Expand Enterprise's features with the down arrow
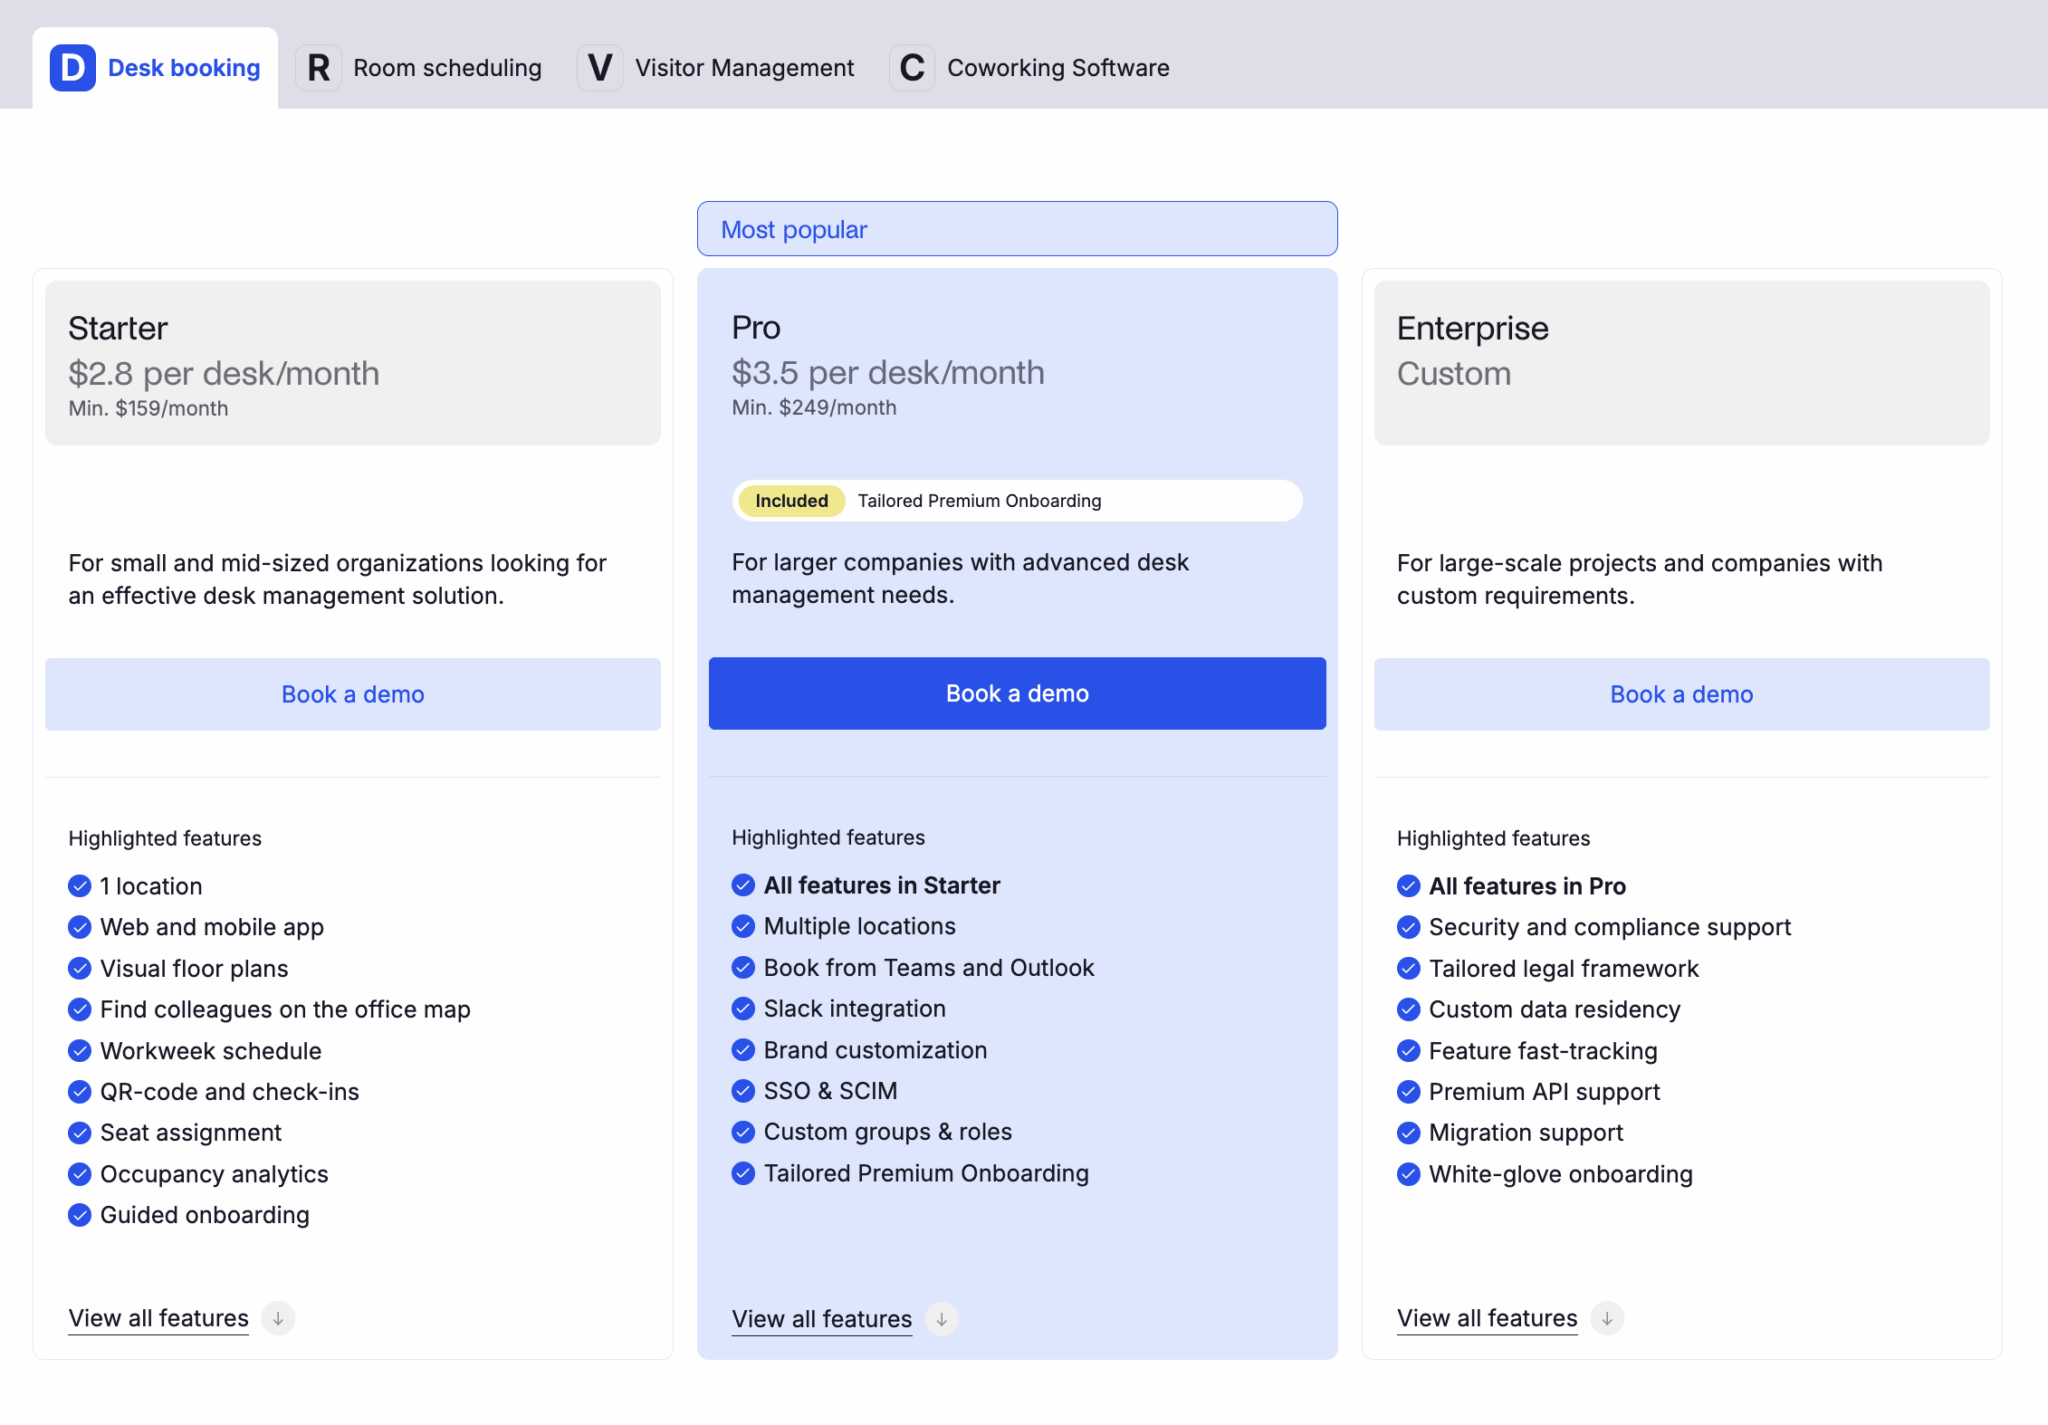The height and width of the screenshot is (1425, 2048). tap(1607, 1318)
